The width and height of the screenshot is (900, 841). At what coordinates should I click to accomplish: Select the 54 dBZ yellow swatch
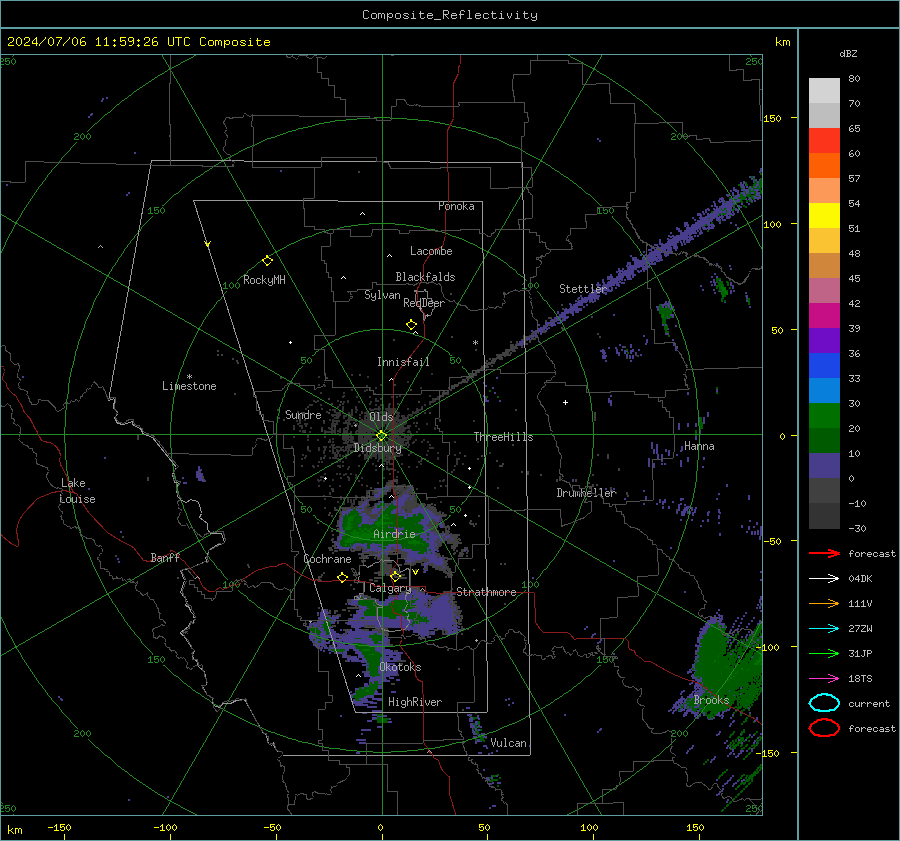(x=824, y=215)
